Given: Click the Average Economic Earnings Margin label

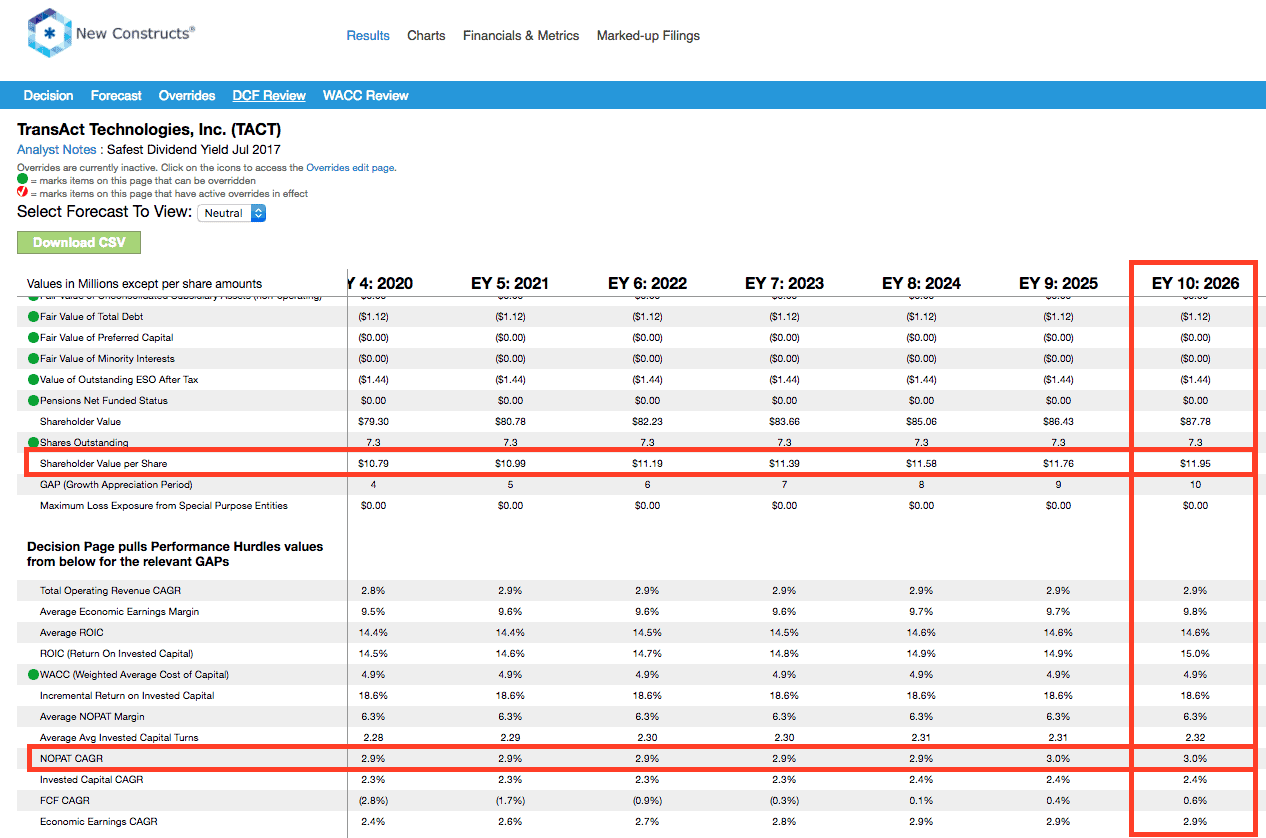Looking at the screenshot, I should click(x=119, y=612).
